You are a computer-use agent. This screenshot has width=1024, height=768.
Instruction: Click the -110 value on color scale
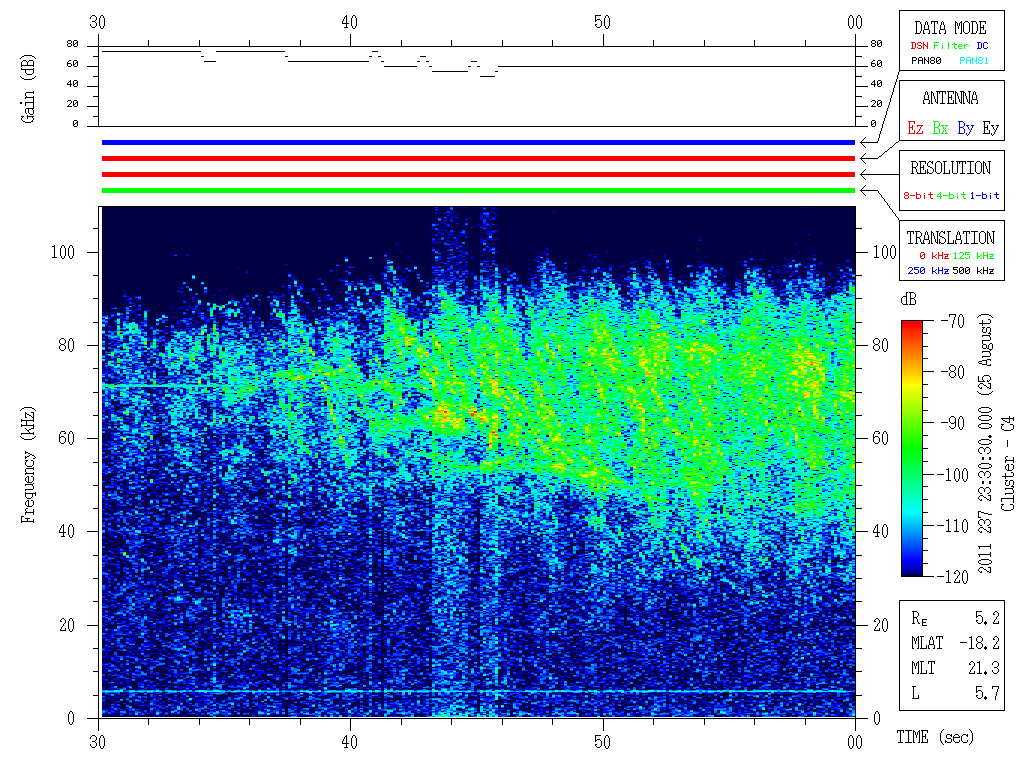point(953,526)
